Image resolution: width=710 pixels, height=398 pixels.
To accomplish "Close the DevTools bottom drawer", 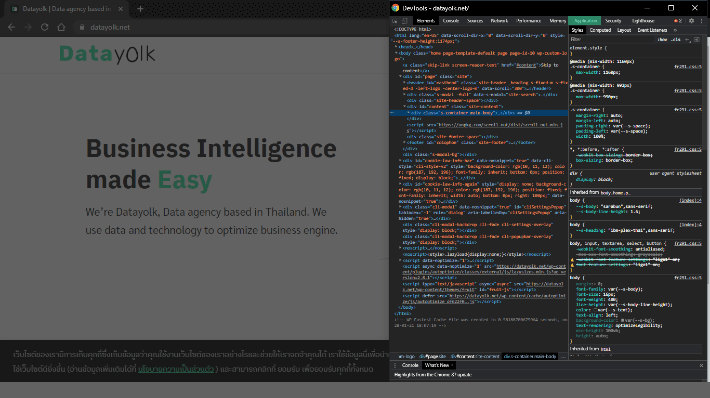I will 701,365.
